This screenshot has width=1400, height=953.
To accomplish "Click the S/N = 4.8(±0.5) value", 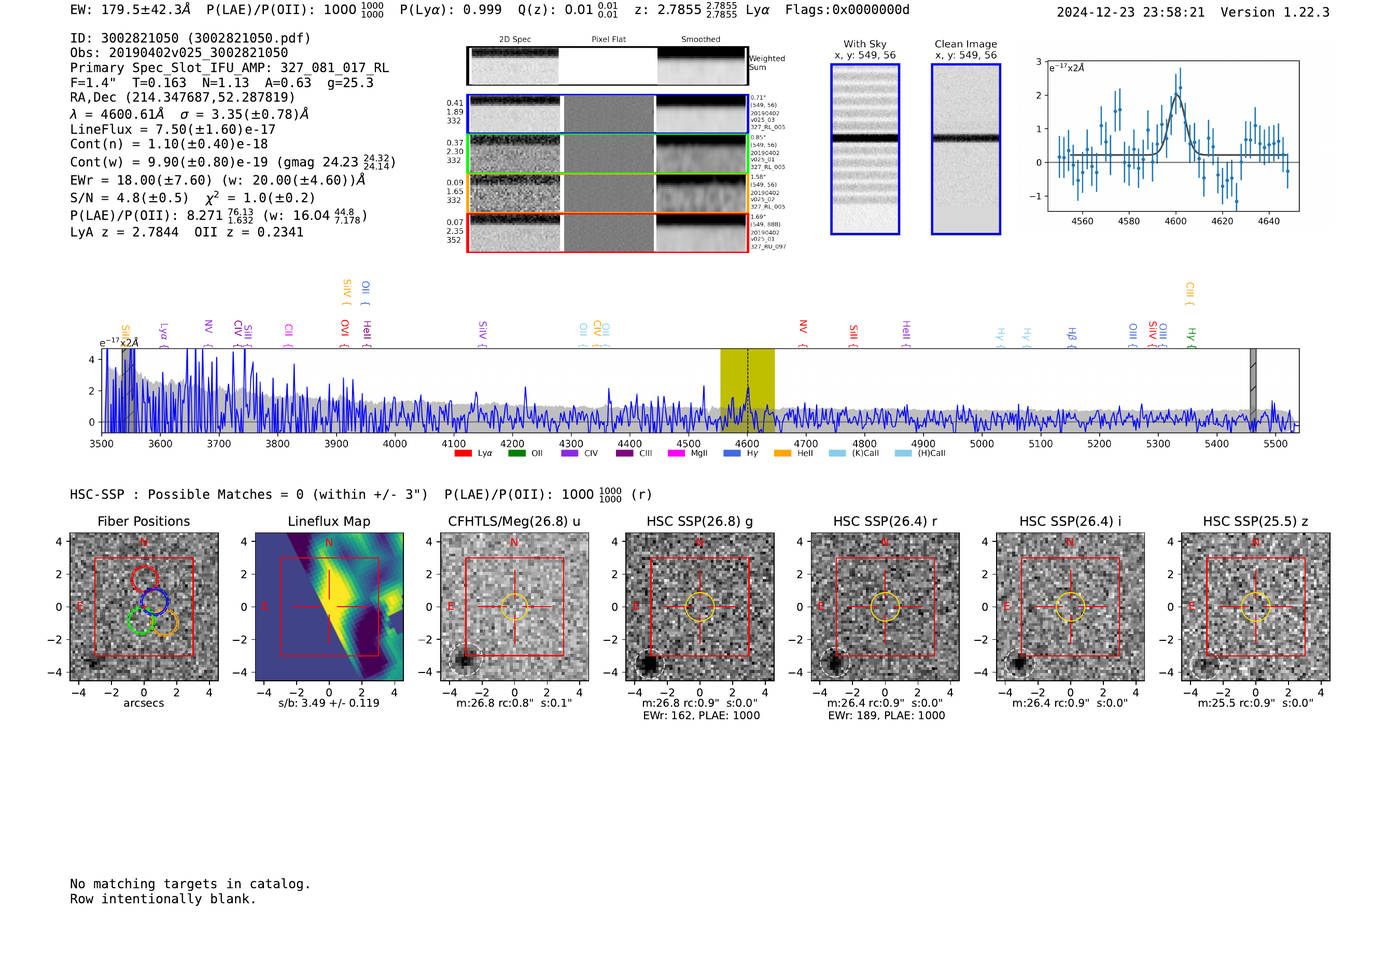I will click(x=129, y=198).
